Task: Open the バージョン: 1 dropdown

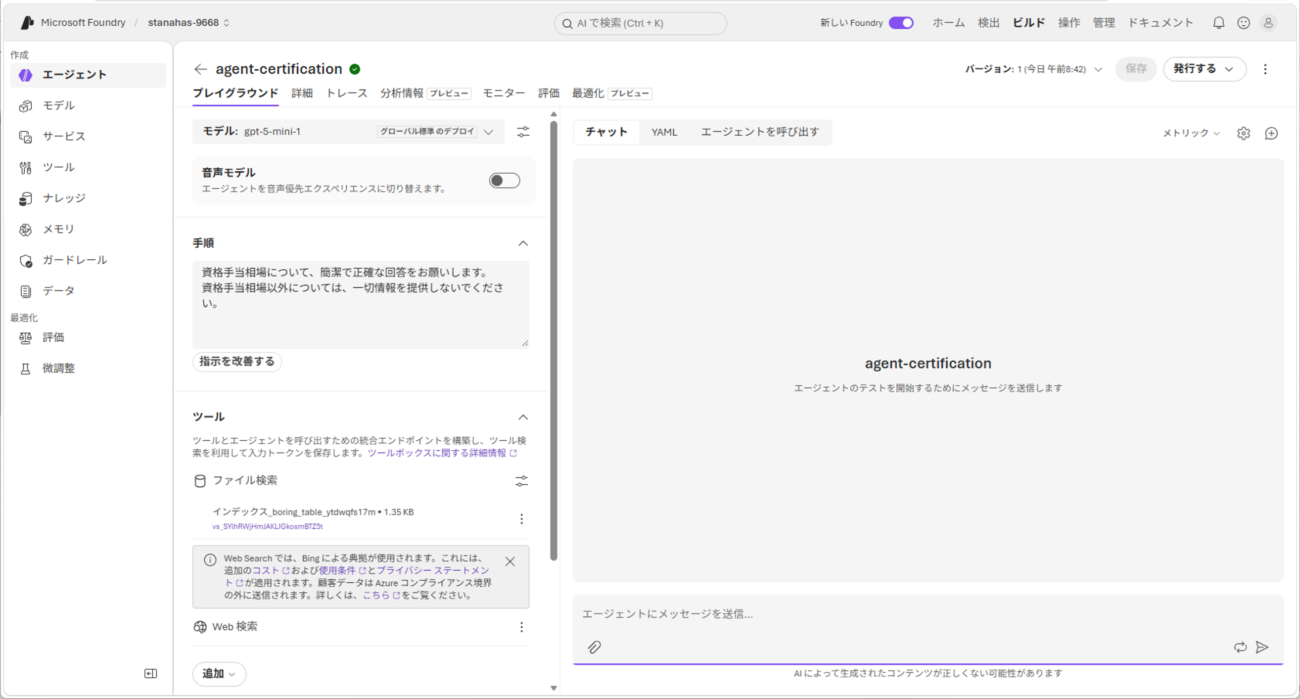Action: coord(1033,69)
